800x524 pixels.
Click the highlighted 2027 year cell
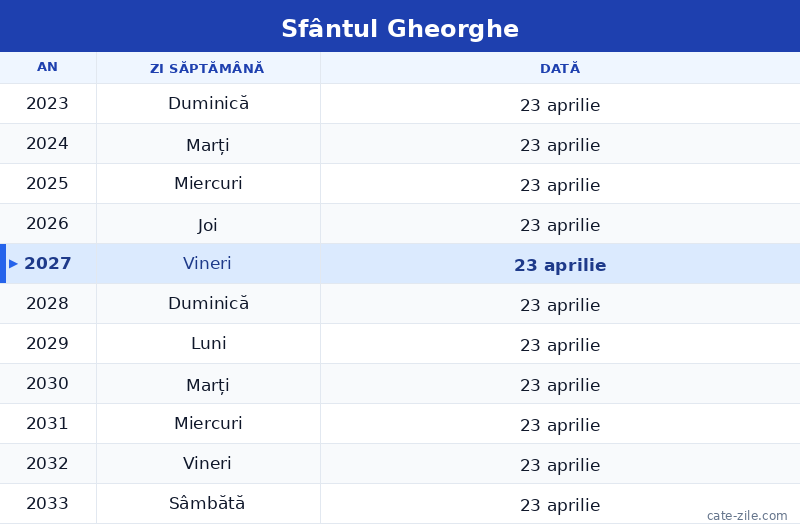coord(47,263)
